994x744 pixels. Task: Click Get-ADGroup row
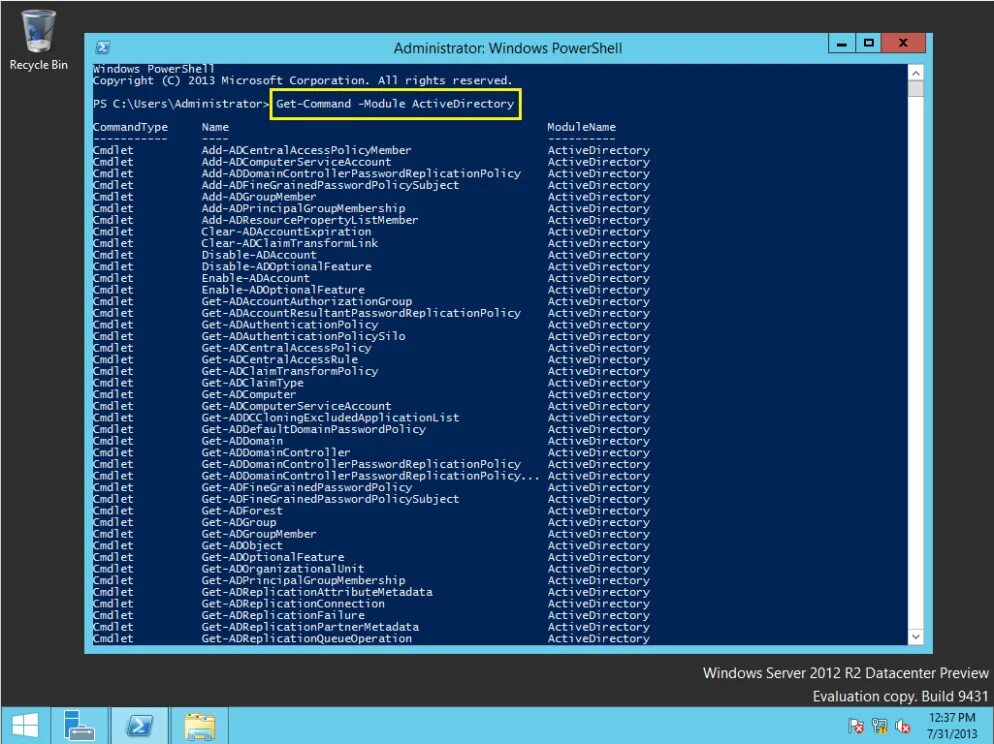click(x=371, y=522)
